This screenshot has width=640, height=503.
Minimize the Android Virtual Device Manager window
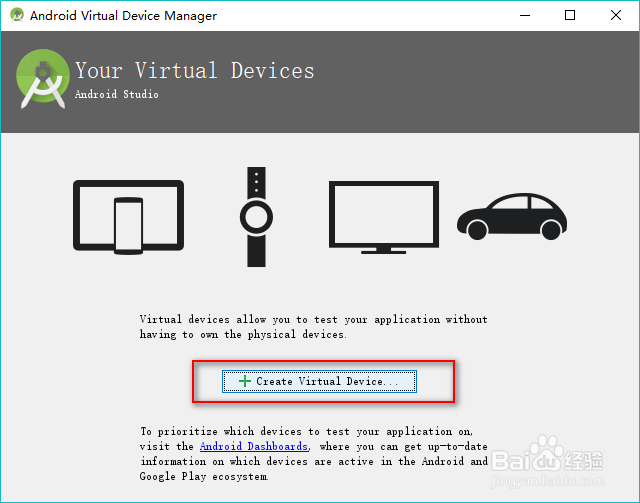click(x=525, y=16)
